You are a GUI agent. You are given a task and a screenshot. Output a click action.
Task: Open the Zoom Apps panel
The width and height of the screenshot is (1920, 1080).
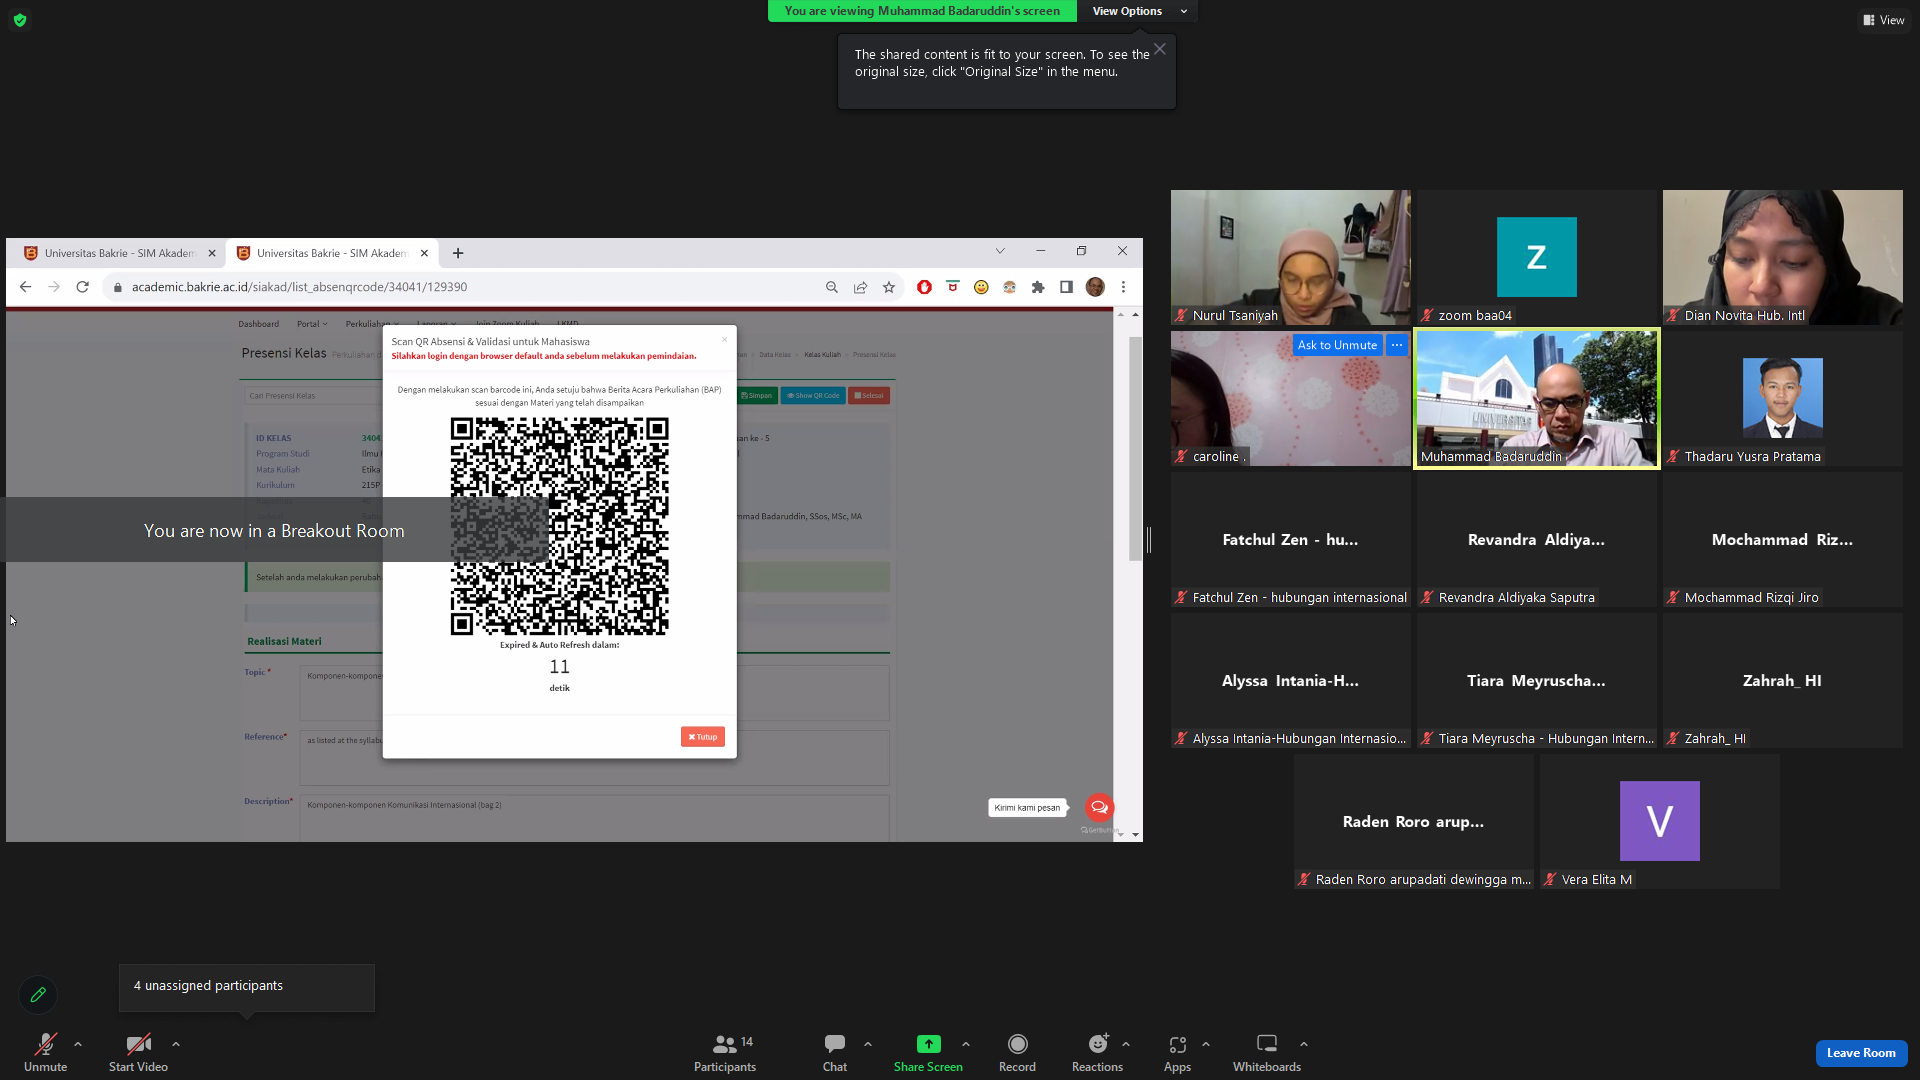point(1177,1053)
